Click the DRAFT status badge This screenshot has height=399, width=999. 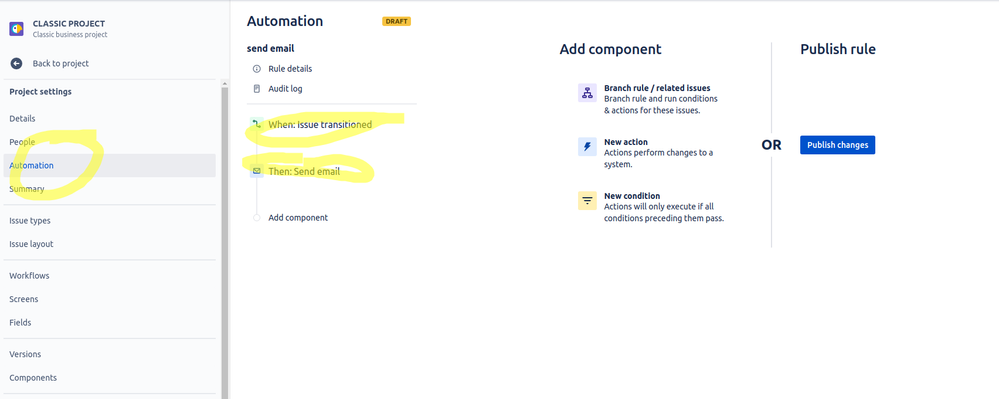396,22
